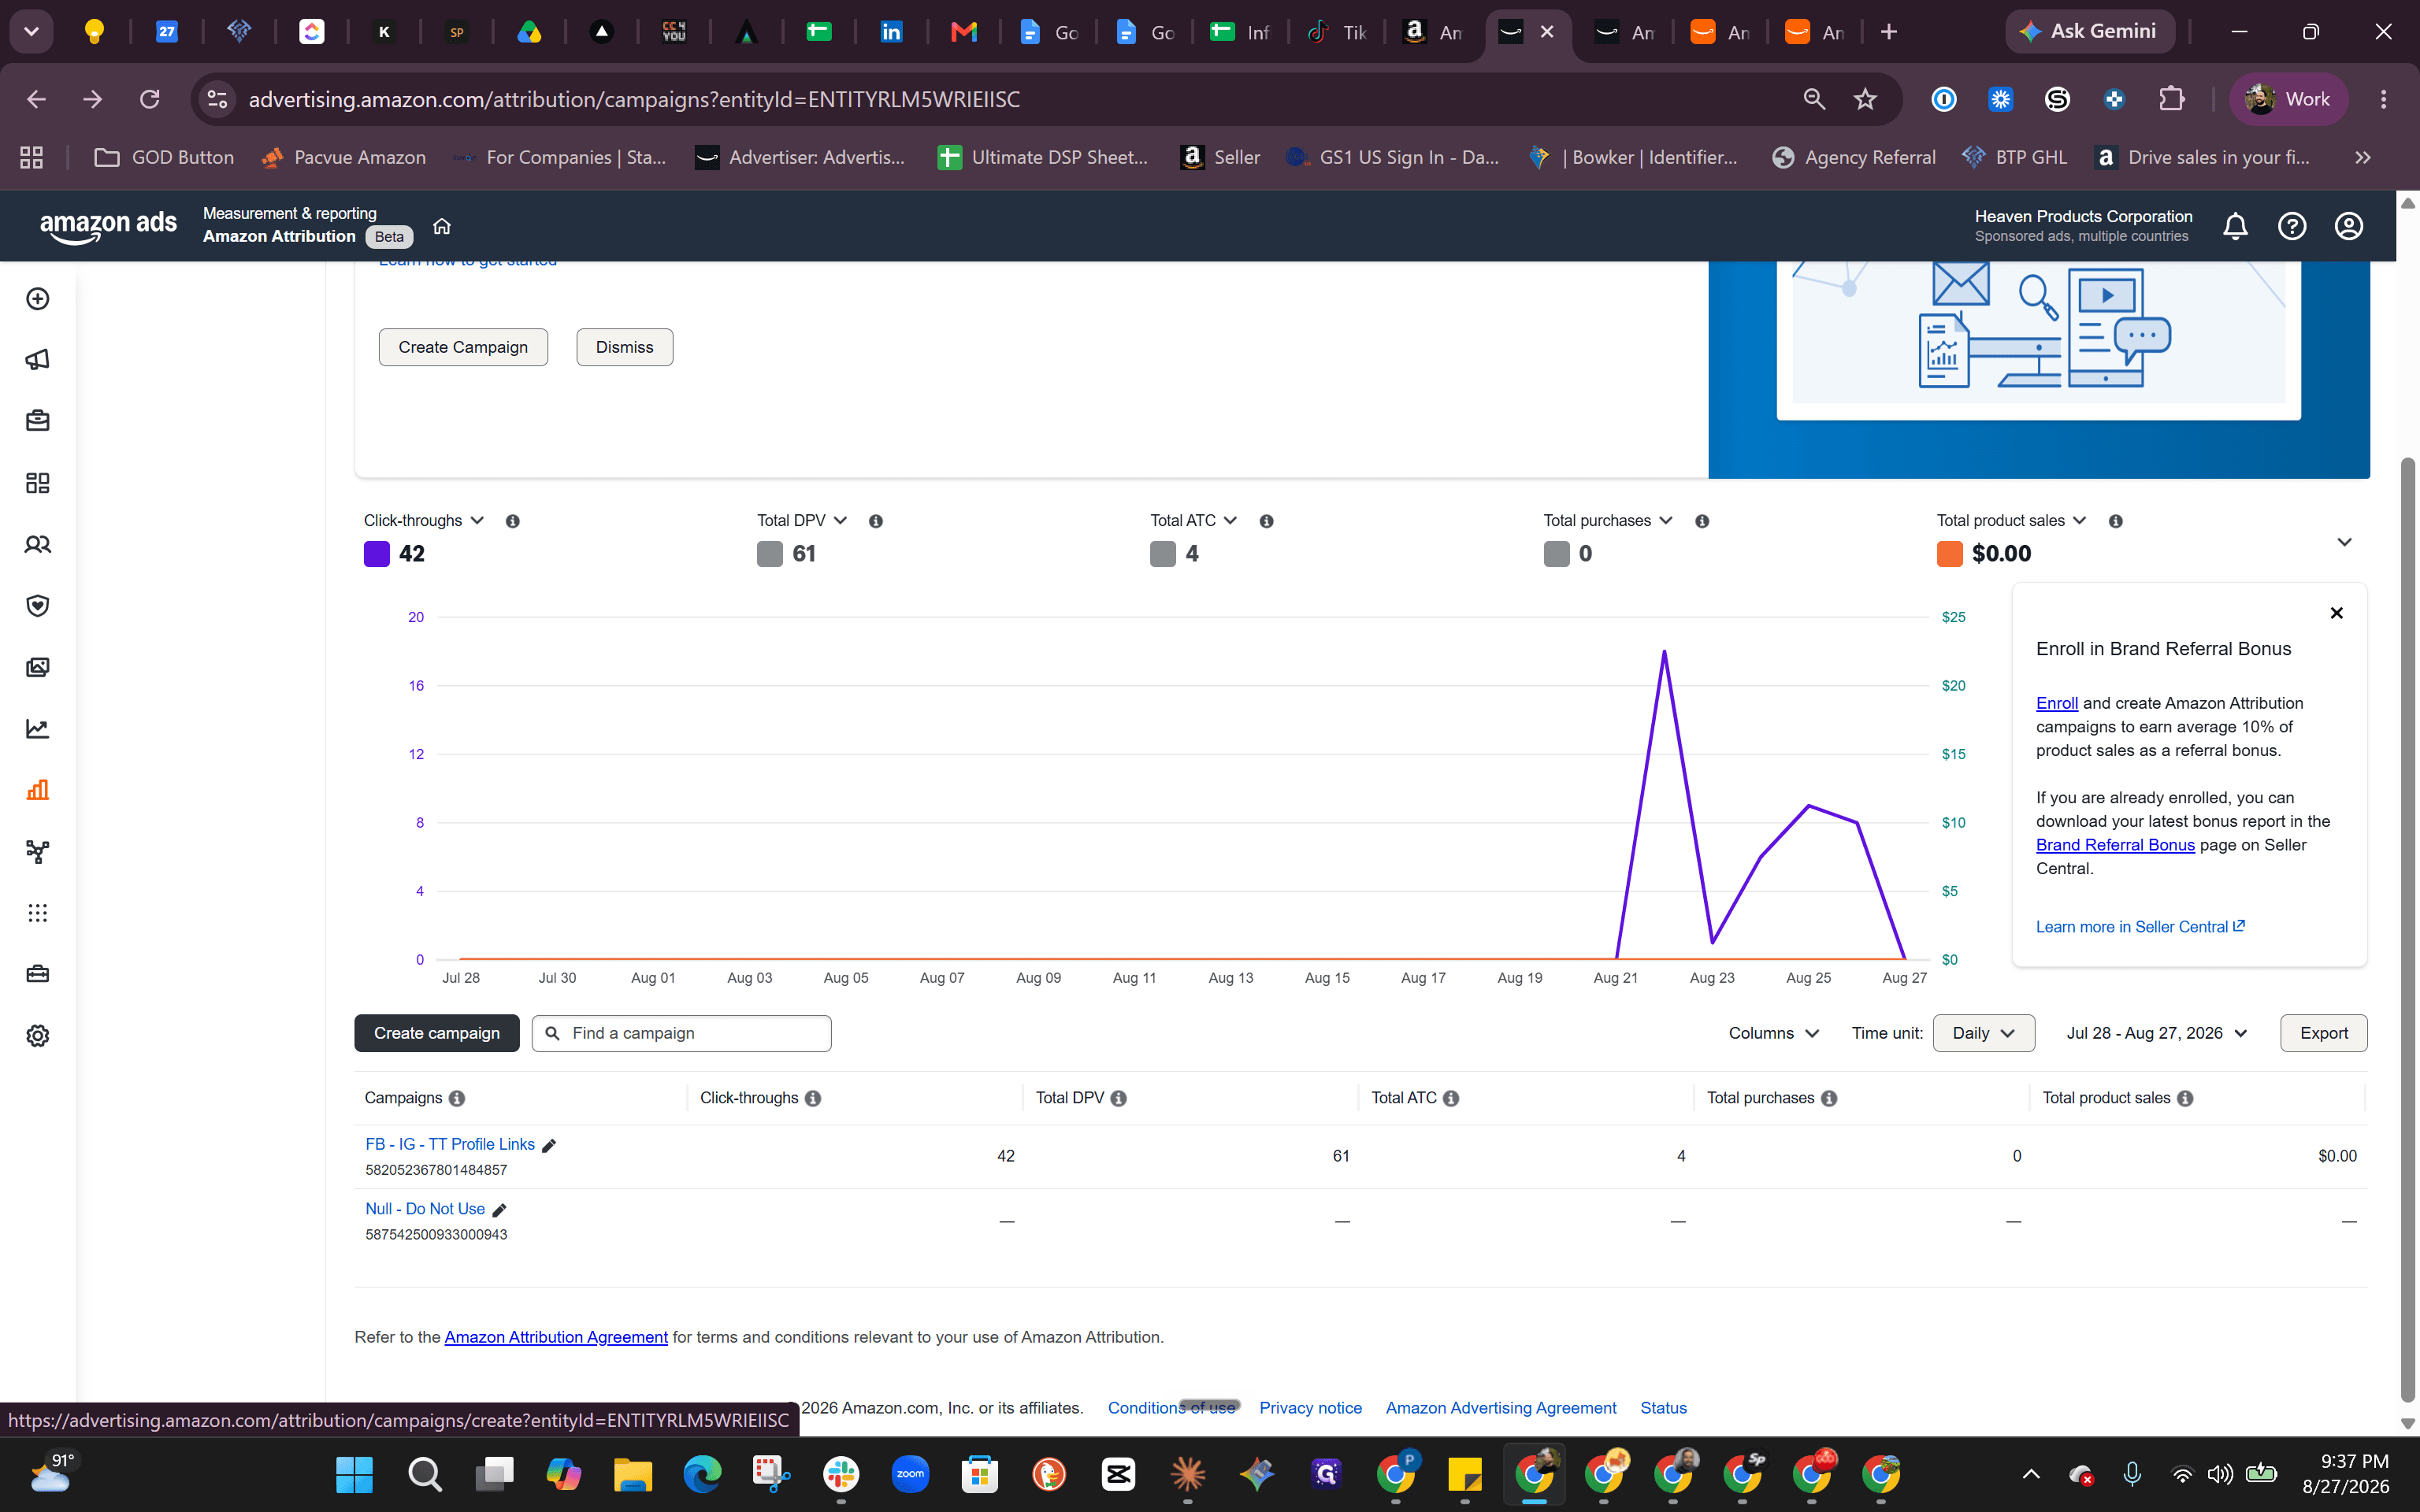
Task: Click the Enroll link in Brand Referral panel
Action: [2056, 703]
